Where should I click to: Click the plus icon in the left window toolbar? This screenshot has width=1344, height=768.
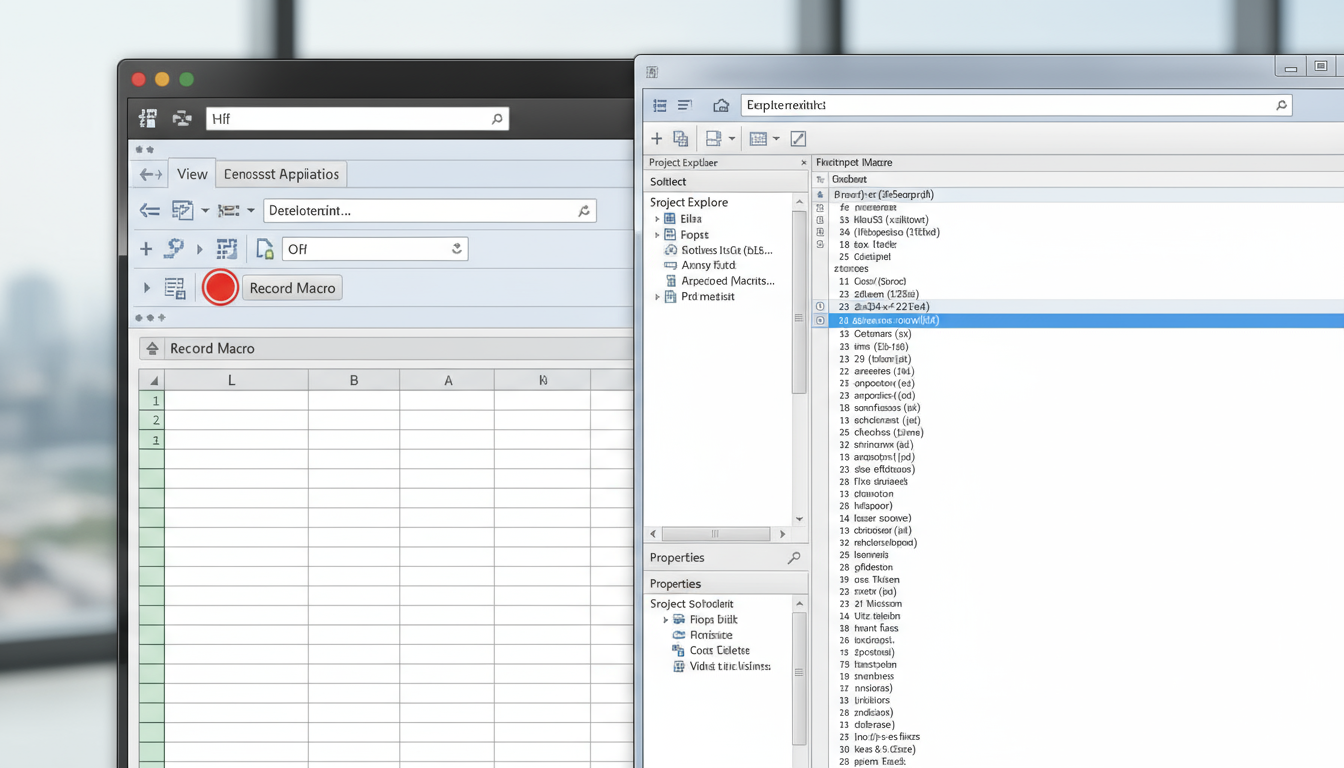pyautogui.click(x=146, y=249)
